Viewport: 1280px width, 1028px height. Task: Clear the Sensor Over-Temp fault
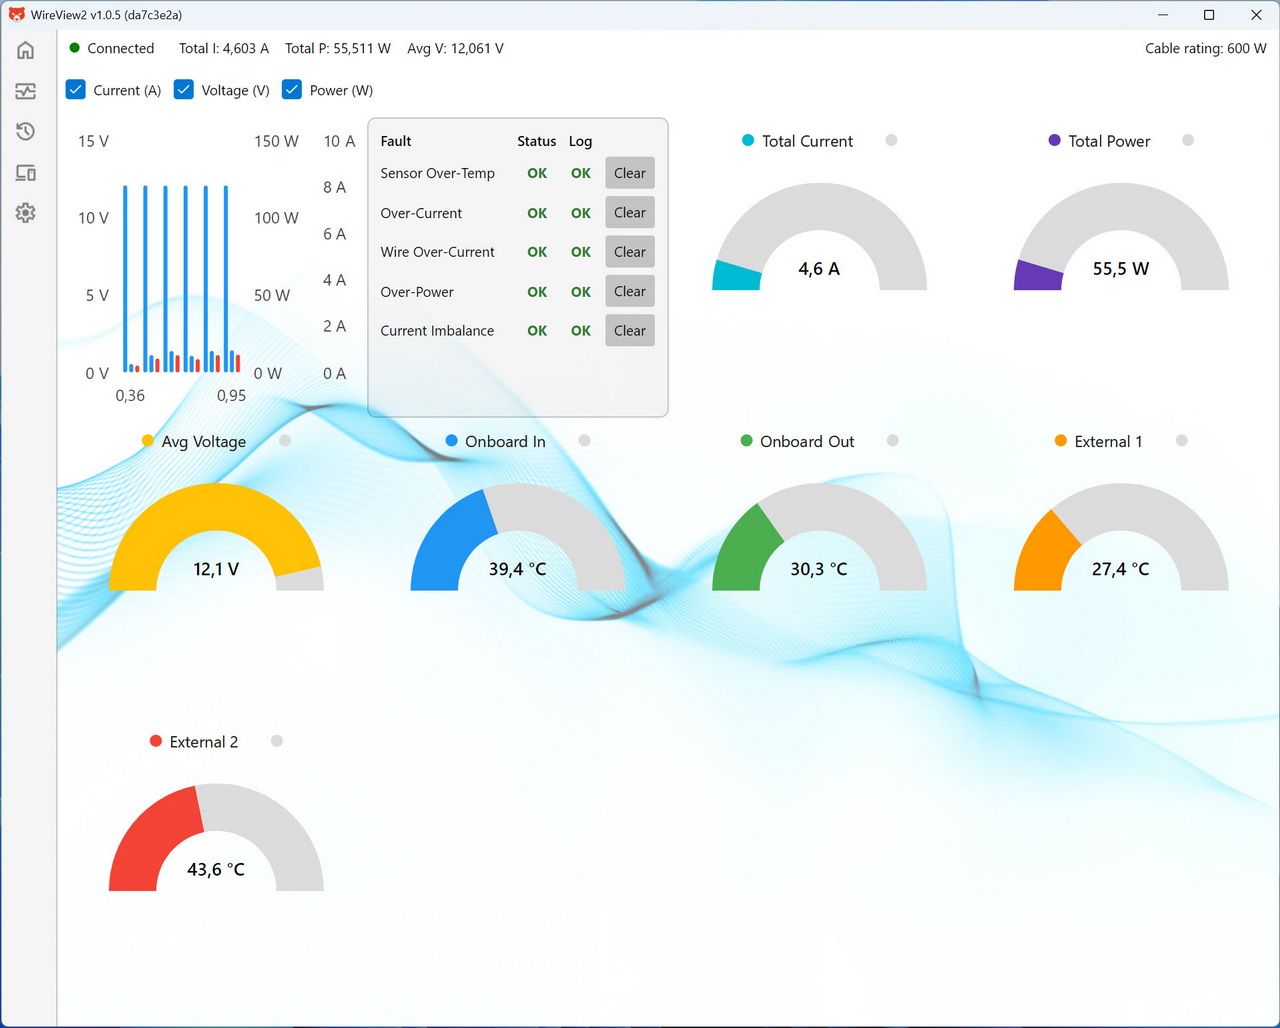tap(630, 173)
